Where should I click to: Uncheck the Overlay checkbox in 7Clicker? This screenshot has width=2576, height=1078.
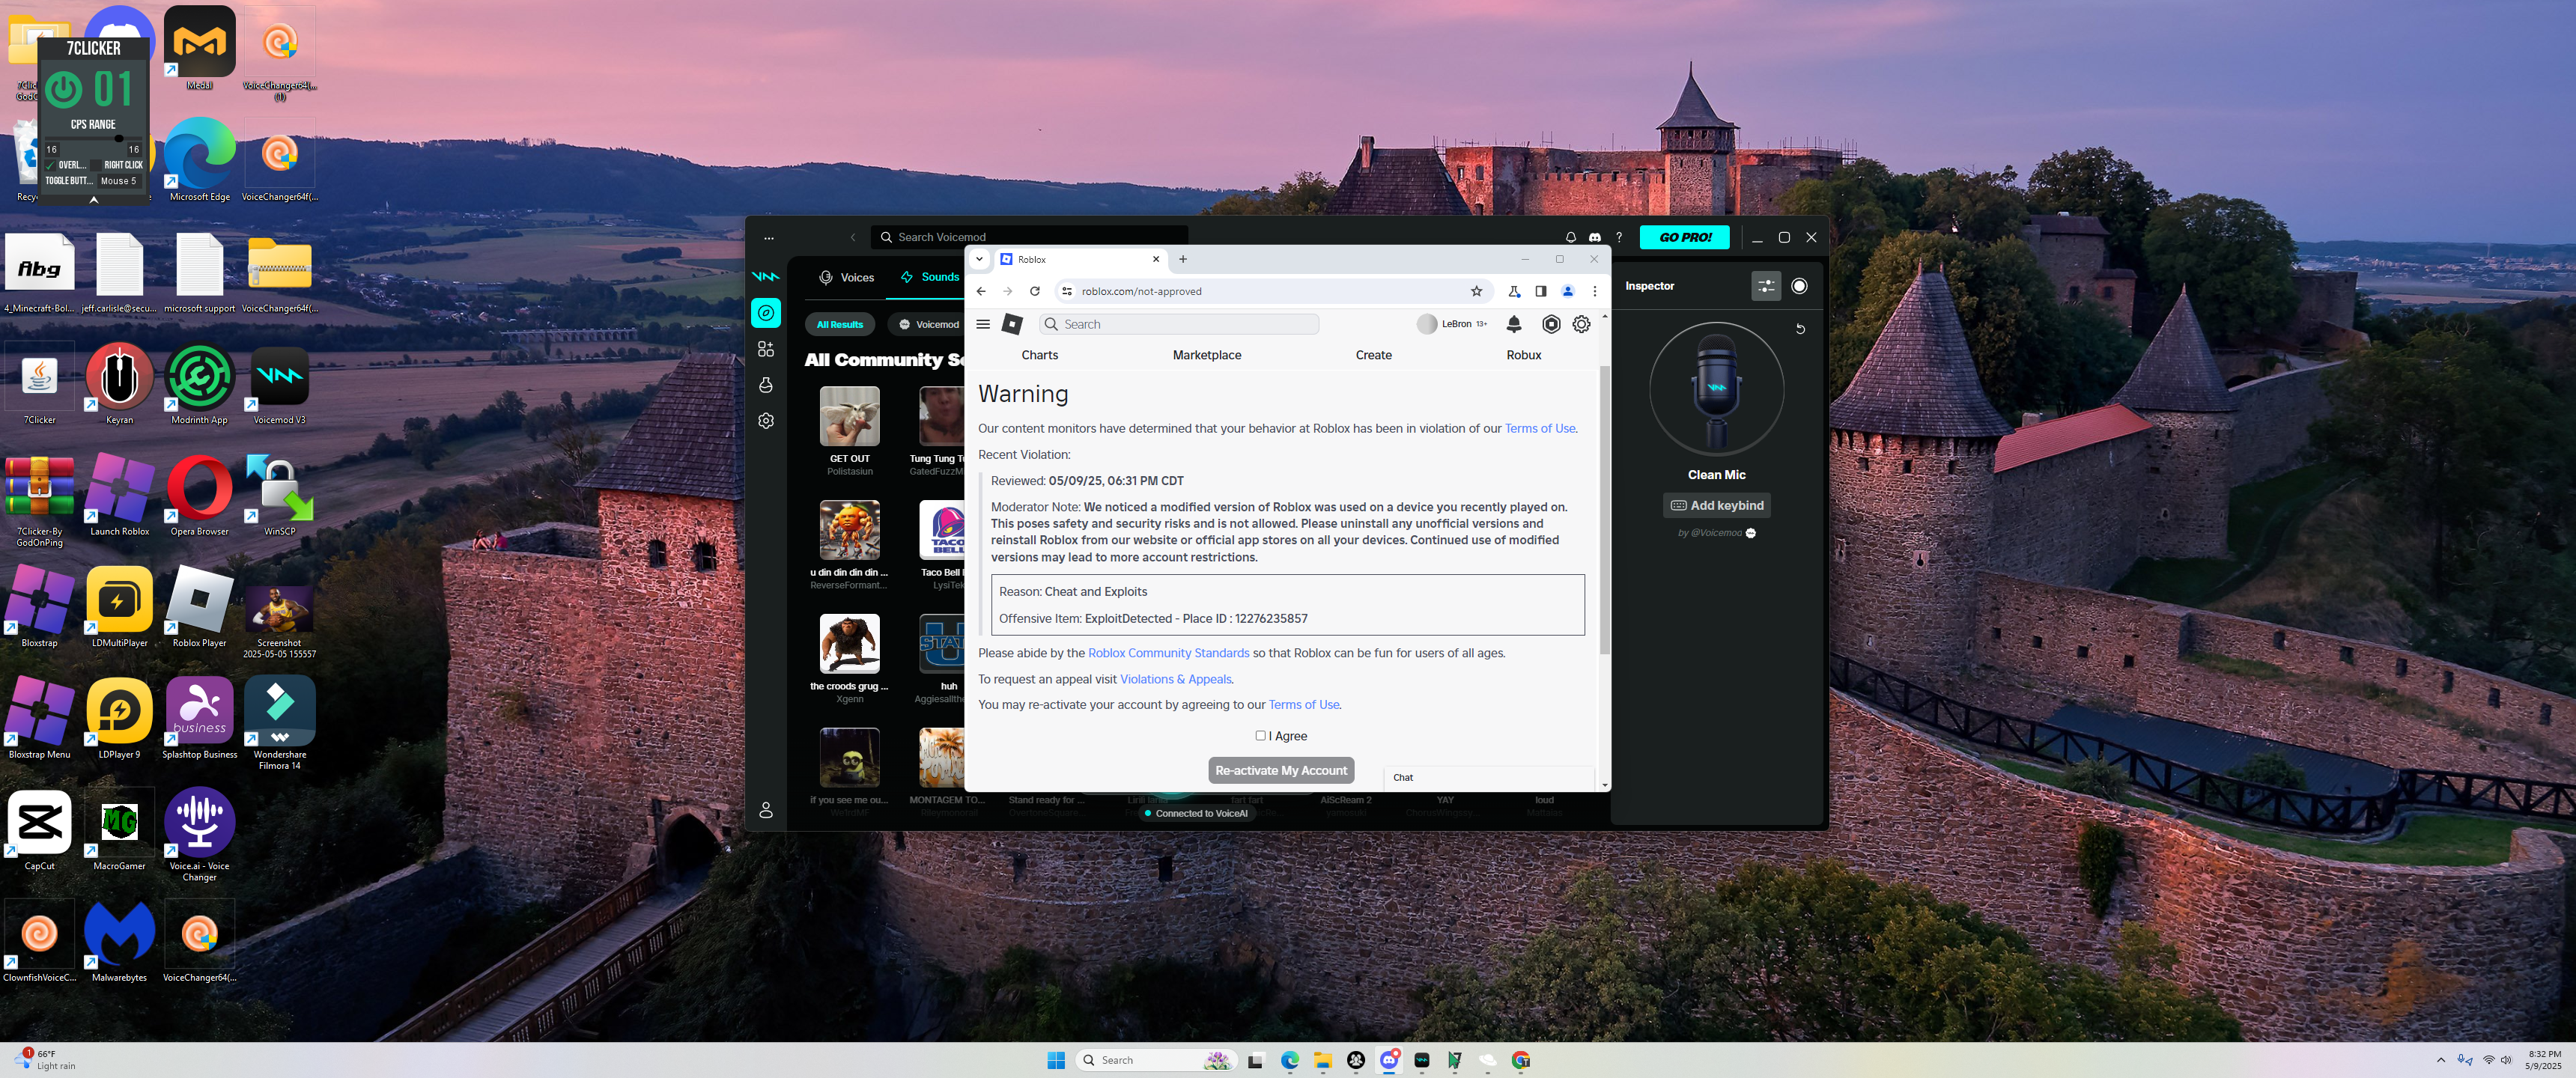point(50,165)
